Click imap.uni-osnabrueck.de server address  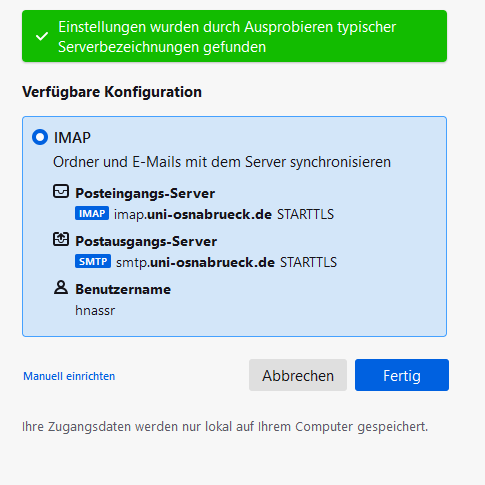(193, 214)
